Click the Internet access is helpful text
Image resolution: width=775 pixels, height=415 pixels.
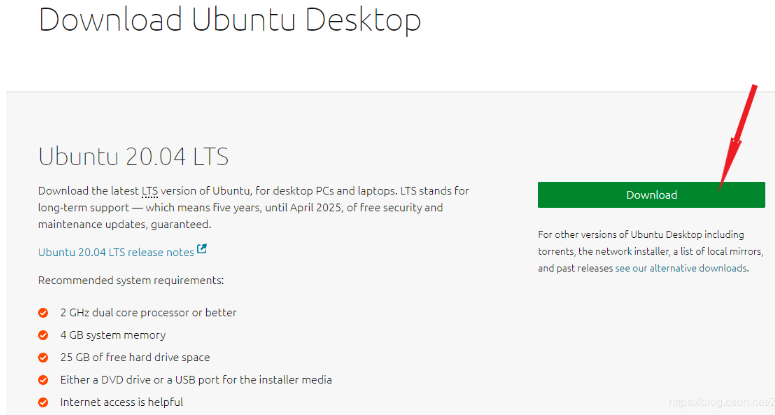[121, 402]
